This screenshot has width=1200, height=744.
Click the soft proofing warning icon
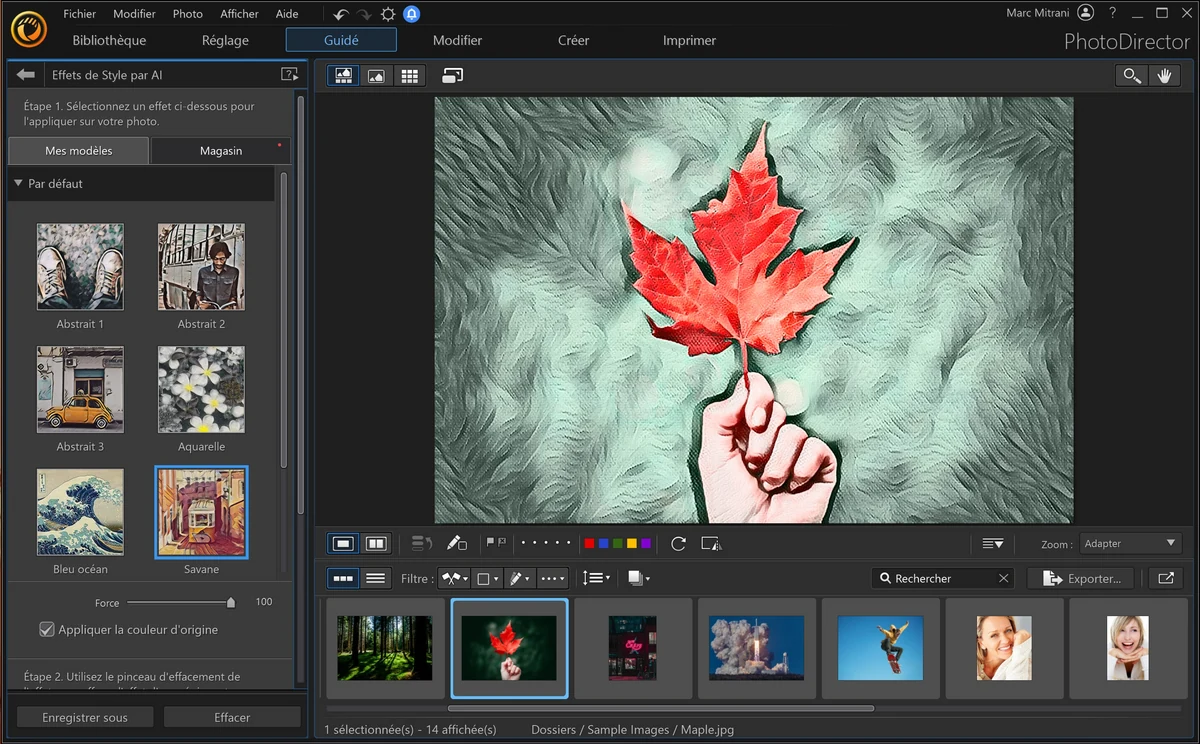(x=711, y=543)
